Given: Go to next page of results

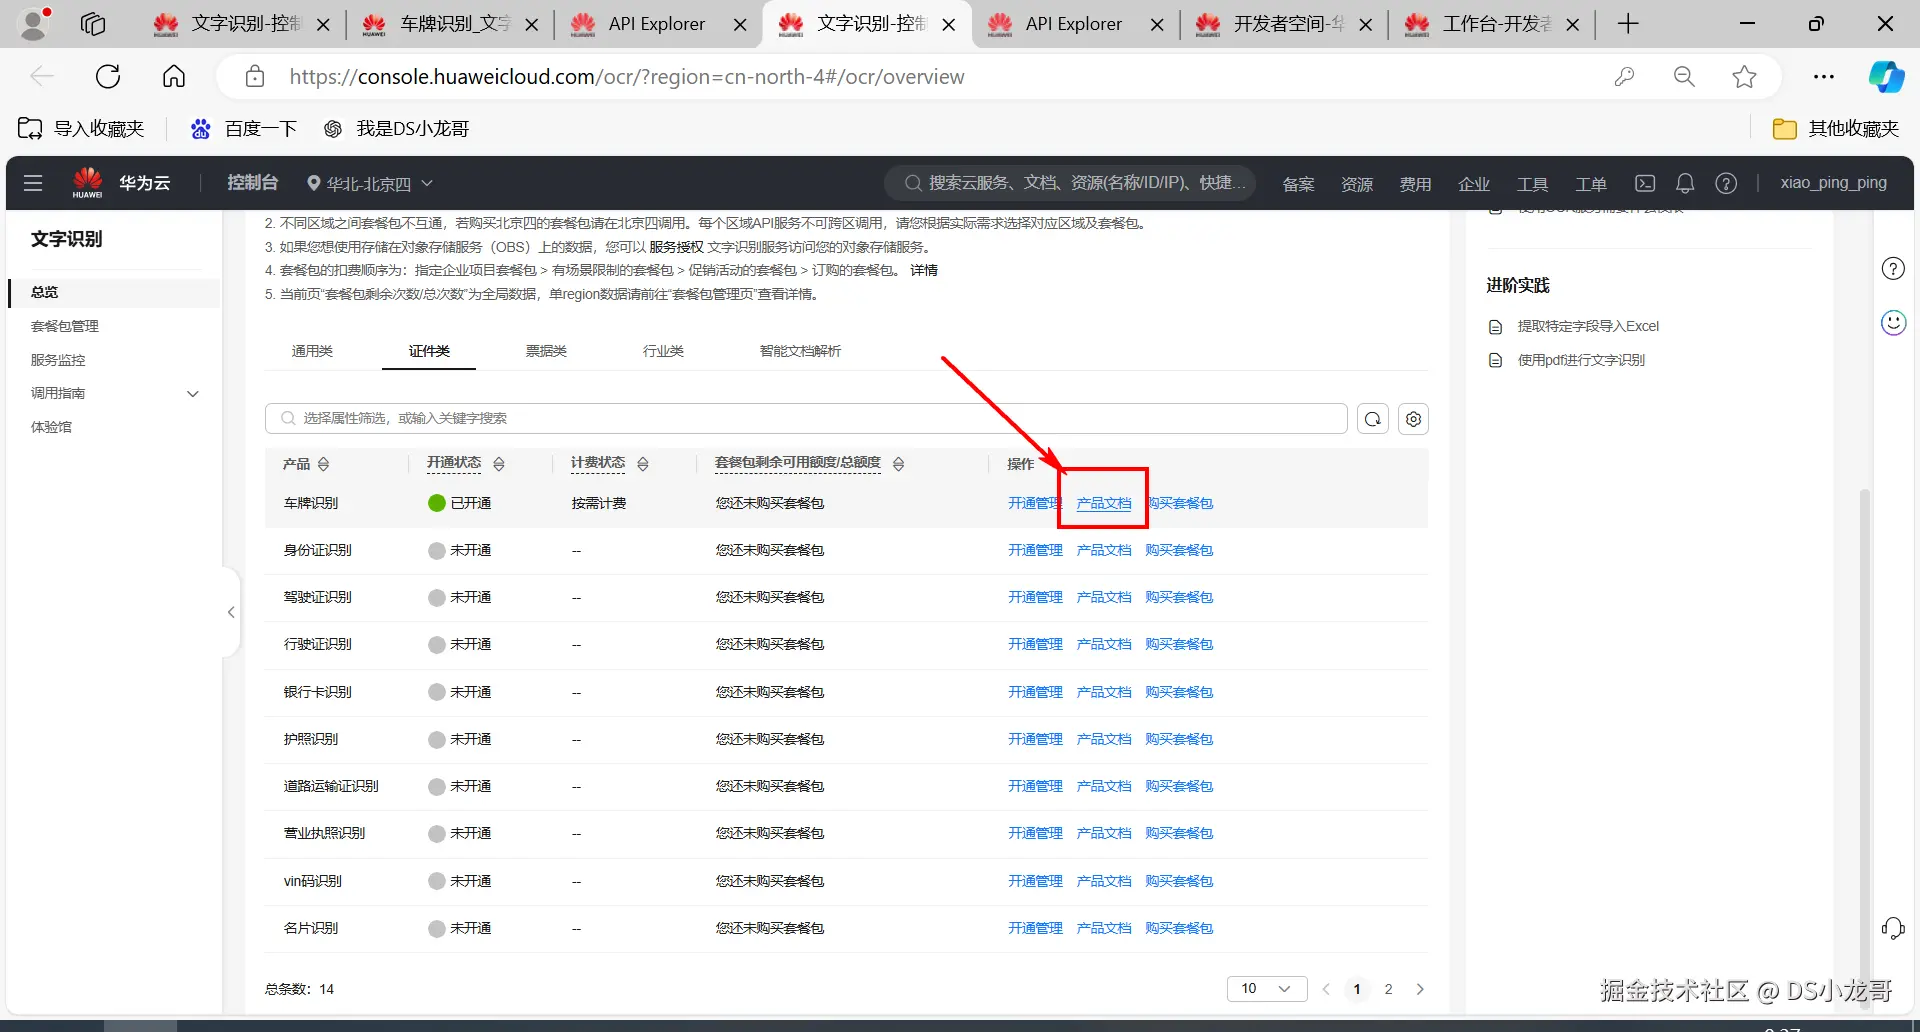Looking at the screenshot, I should point(1420,989).
